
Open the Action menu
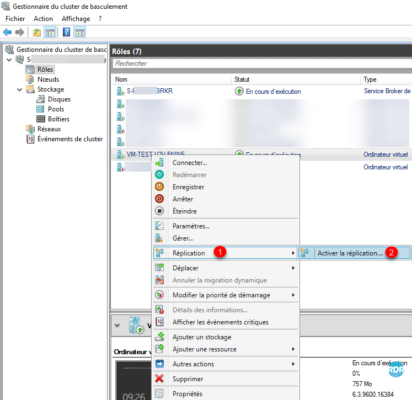pos(43,19)
